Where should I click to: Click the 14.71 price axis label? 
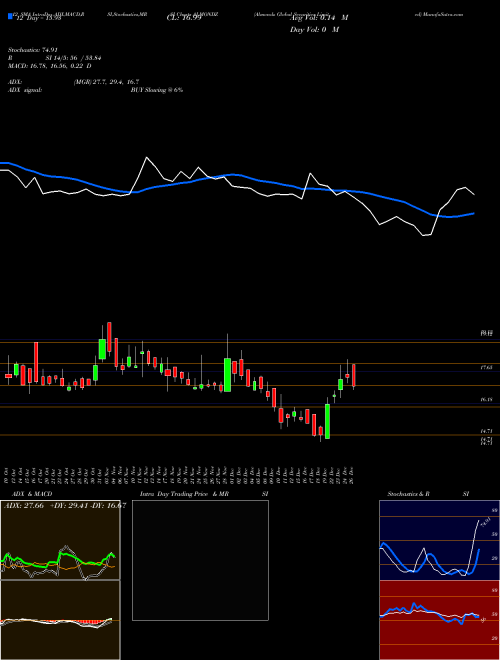tap(486, 431)
